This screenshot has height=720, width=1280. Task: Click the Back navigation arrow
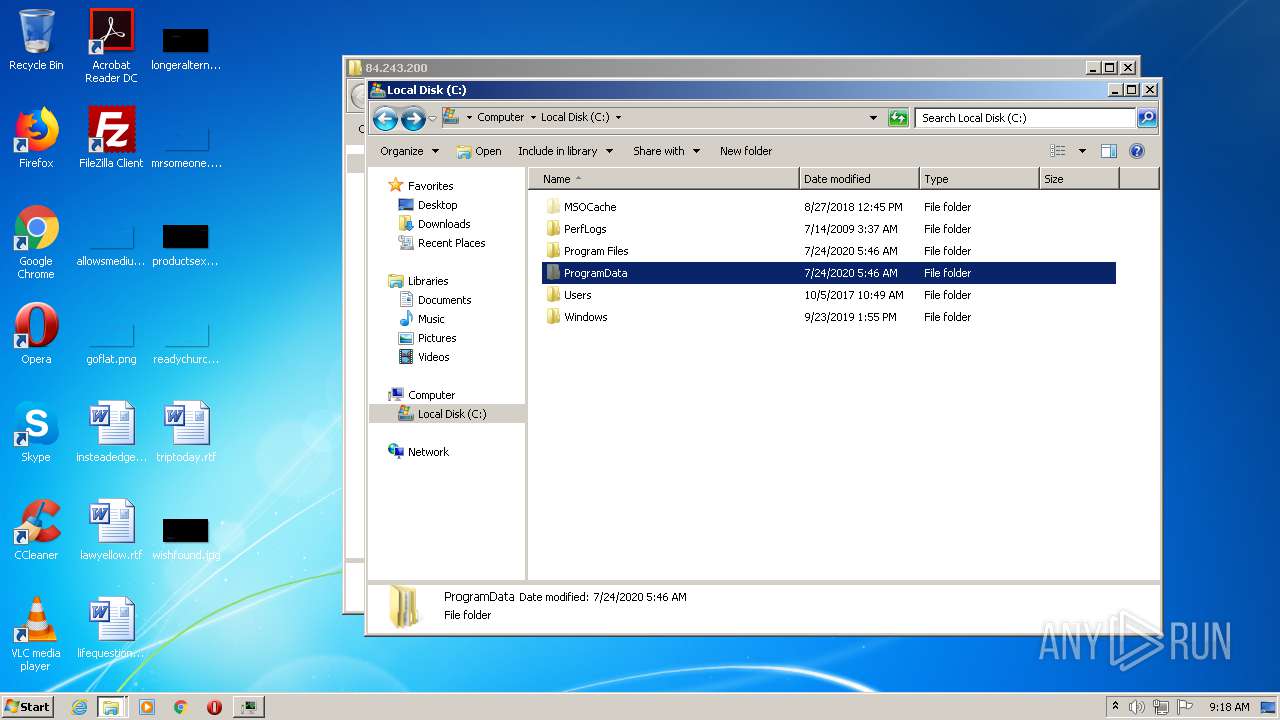[385, 118]
